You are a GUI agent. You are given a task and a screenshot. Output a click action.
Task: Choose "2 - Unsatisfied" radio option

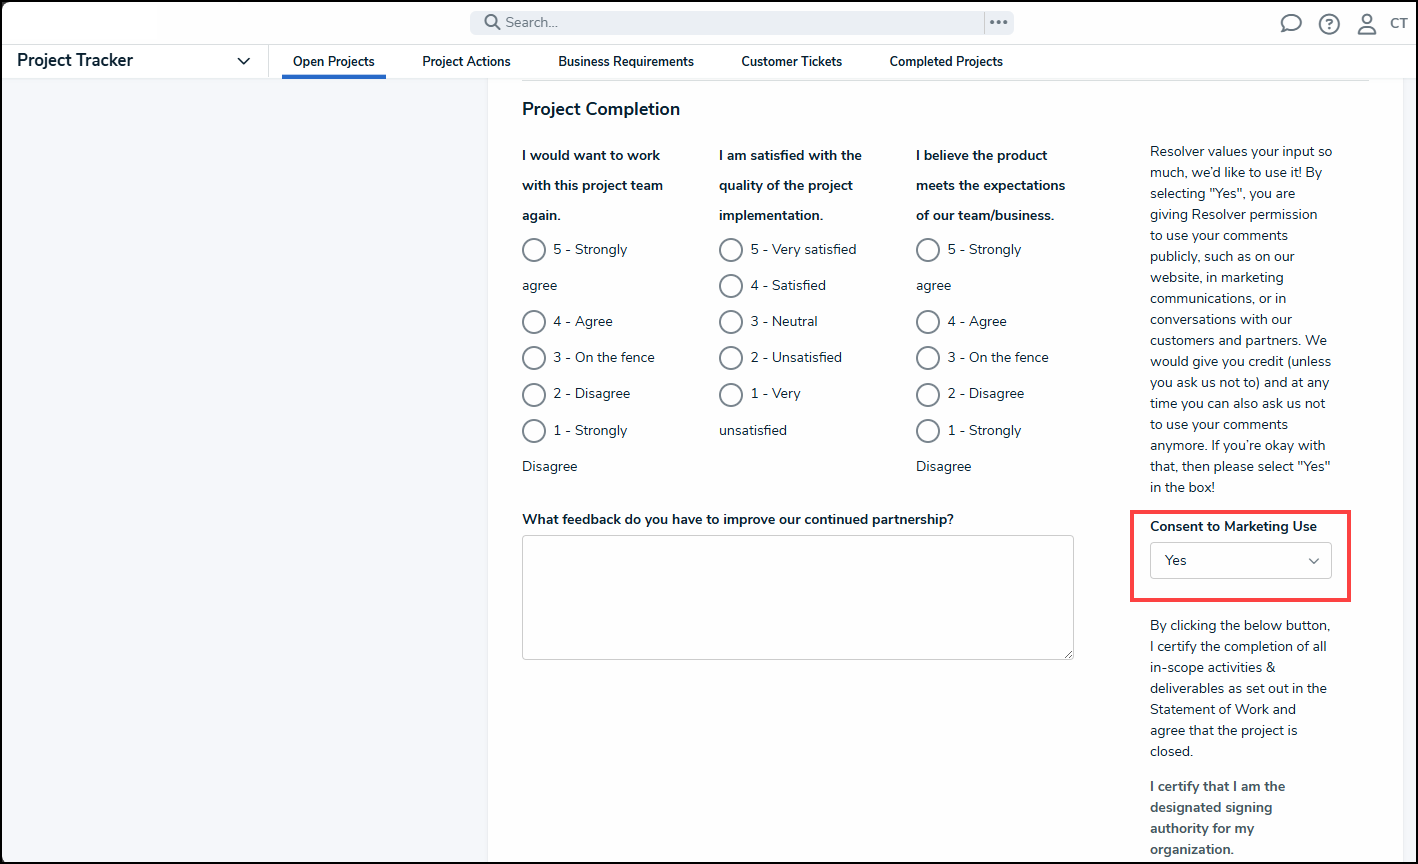[731, 358]
